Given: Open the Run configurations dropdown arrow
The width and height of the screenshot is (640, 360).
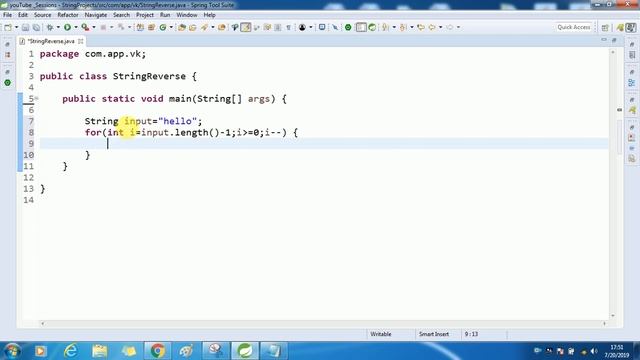Looking at the screenshot, I should tap(76, 27).
